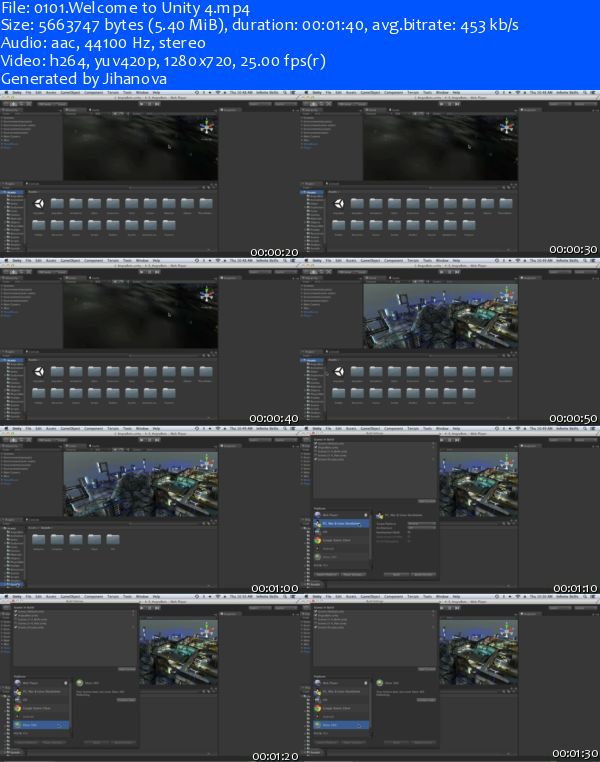
Task: Open the first folder next to the Unity scene asset, 00:00:20 frame
Action: [57, 204]
